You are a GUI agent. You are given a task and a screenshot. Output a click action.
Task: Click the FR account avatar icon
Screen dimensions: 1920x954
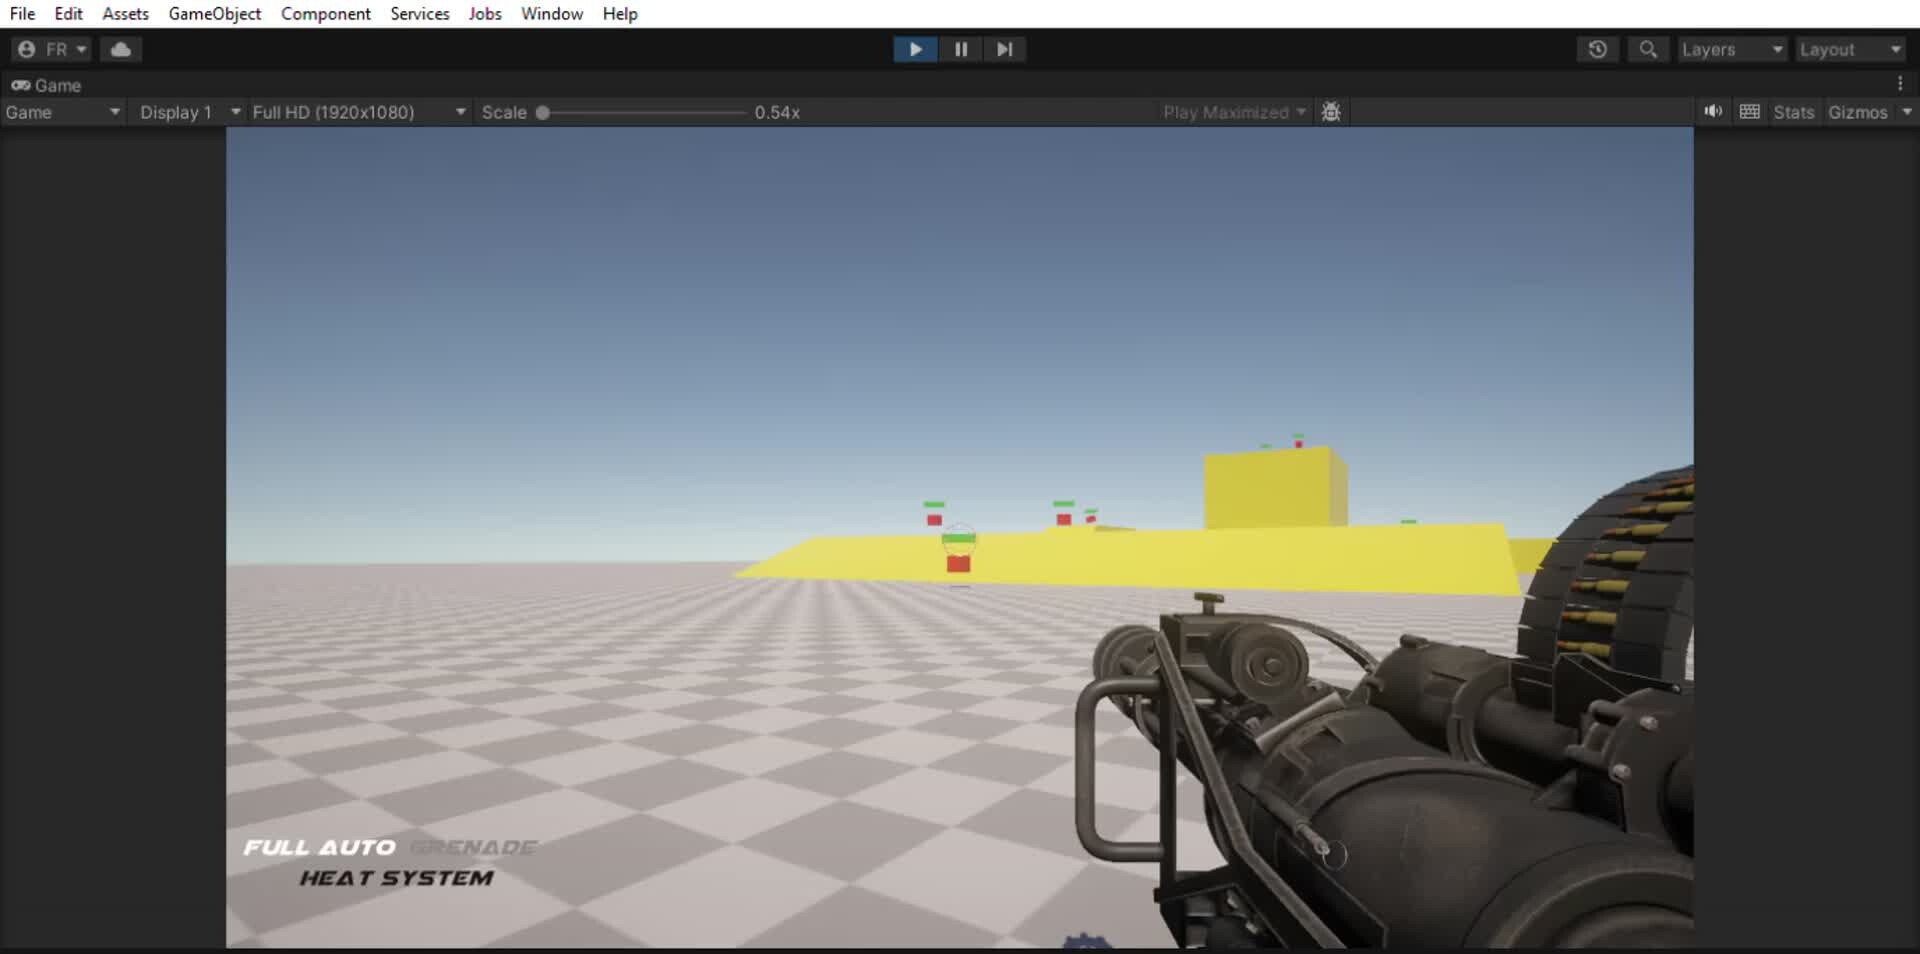(x=27, y=48)
